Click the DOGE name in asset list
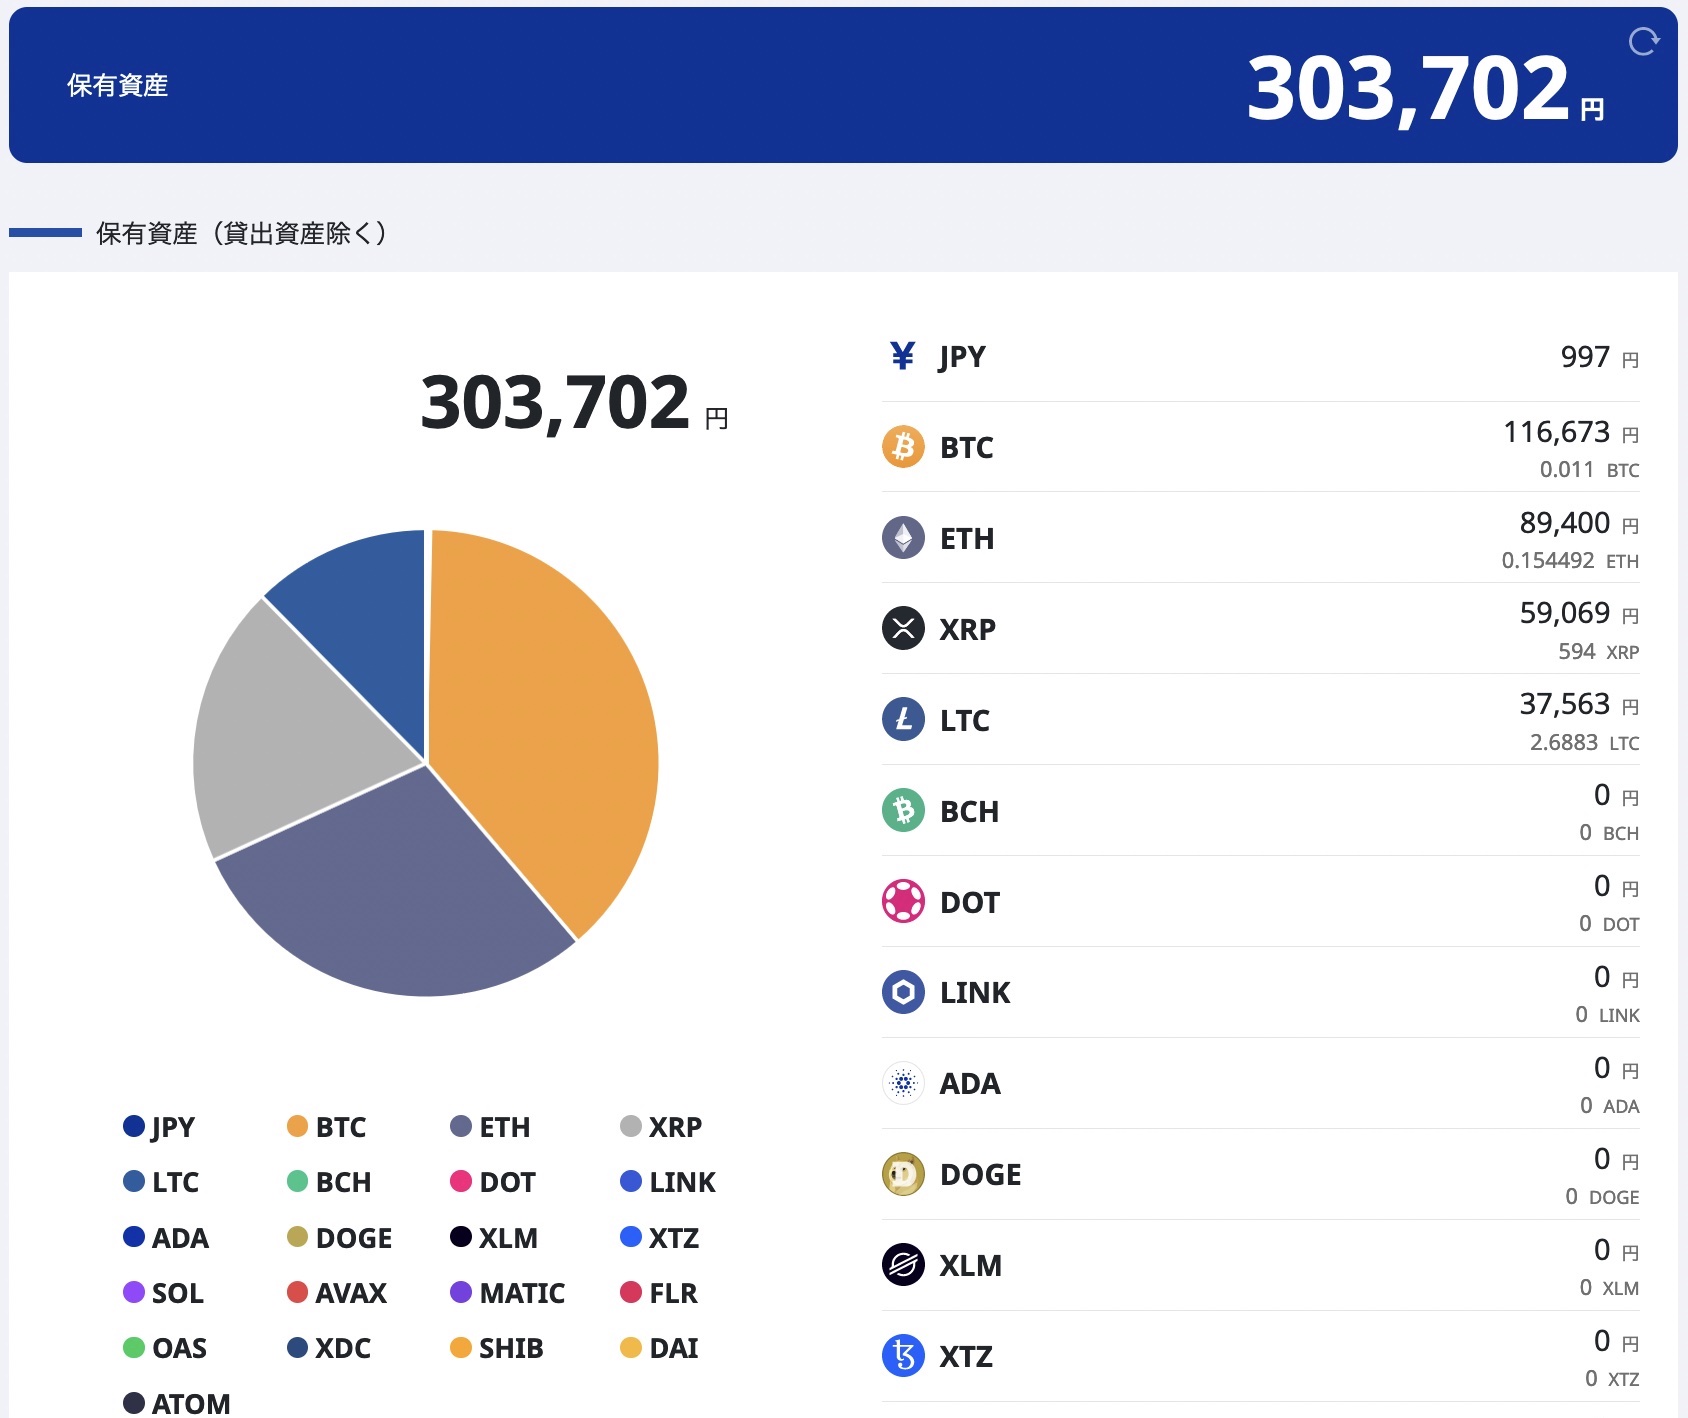This screenshot has width=1688, height=1418. pos(981,1174)
